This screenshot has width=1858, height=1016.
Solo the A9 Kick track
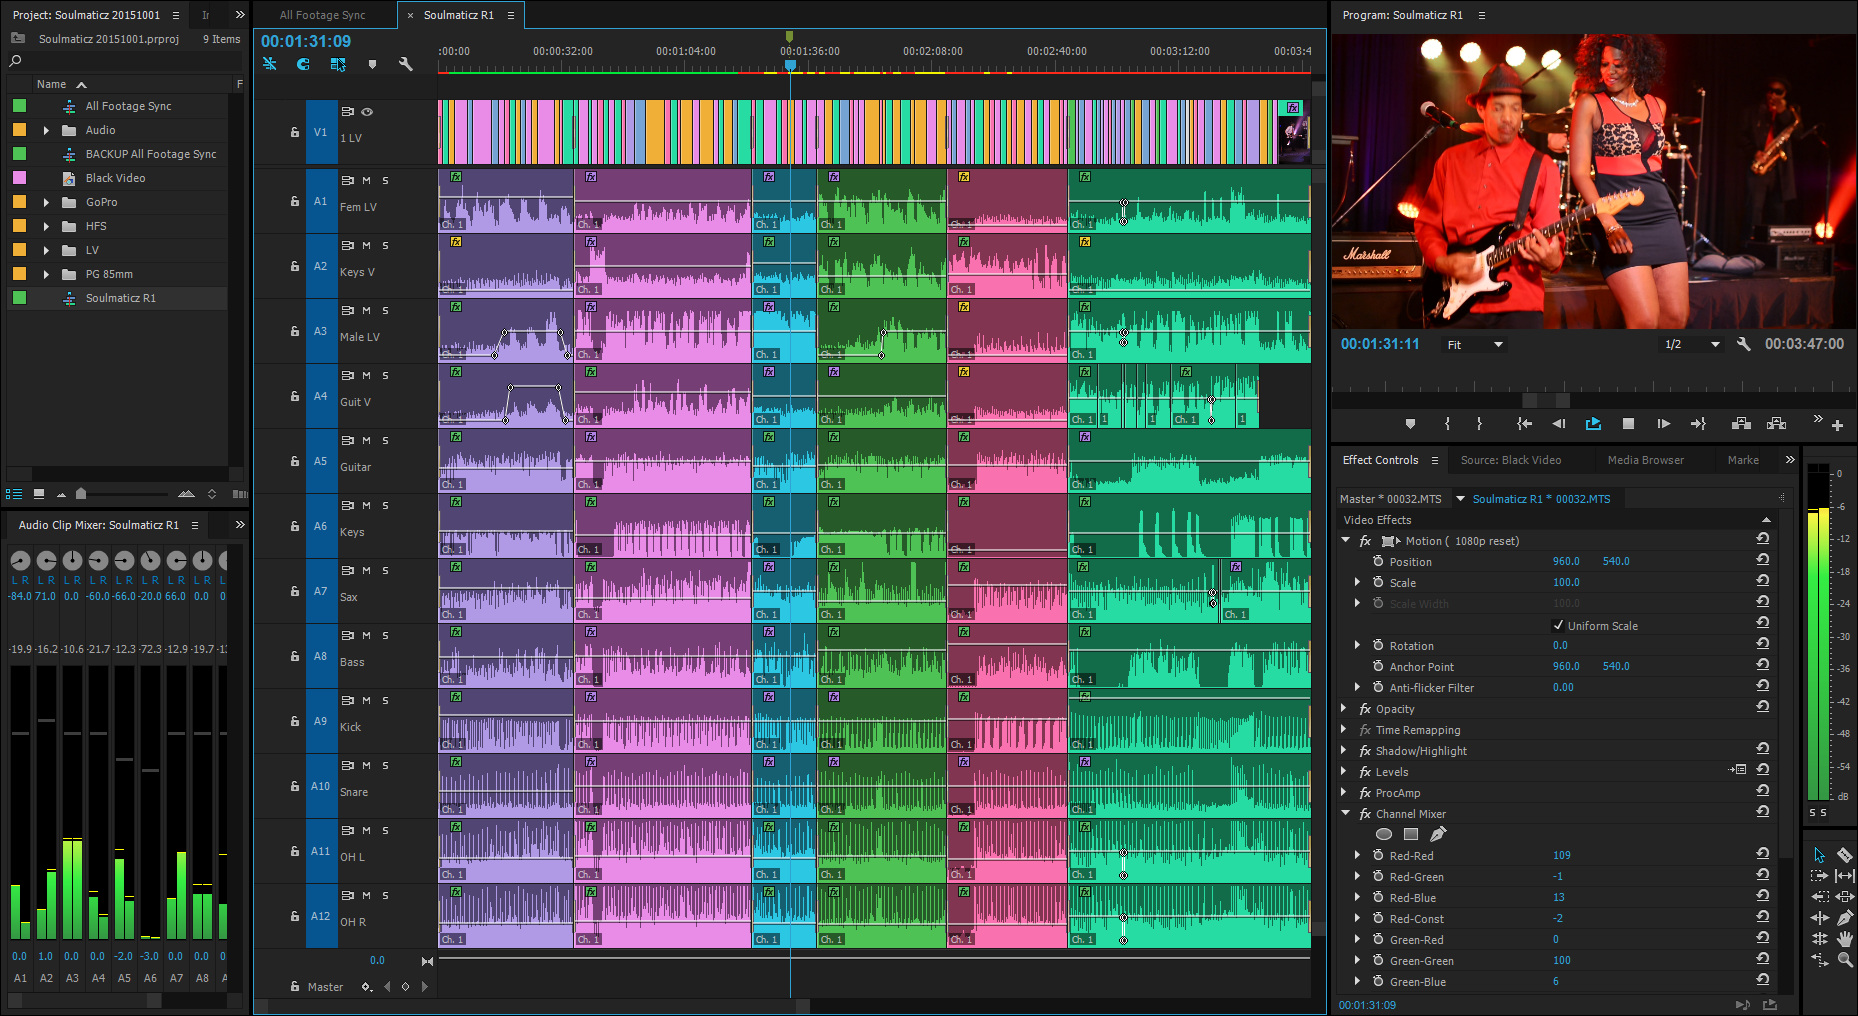[385, 701]
